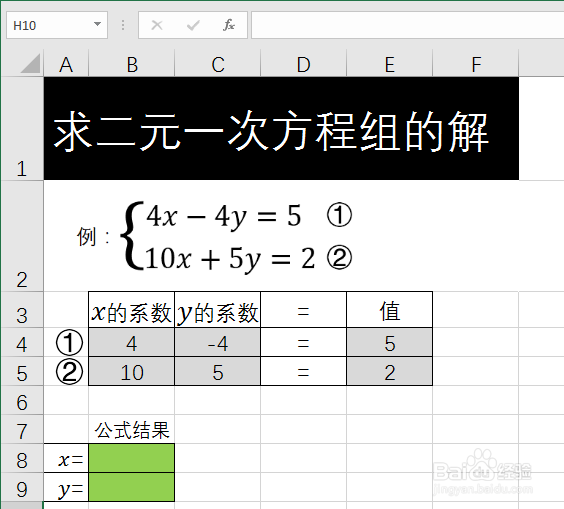The image size is (564, 509).
Task: Click cell E5 containing 2
Action: coord(390,372)
